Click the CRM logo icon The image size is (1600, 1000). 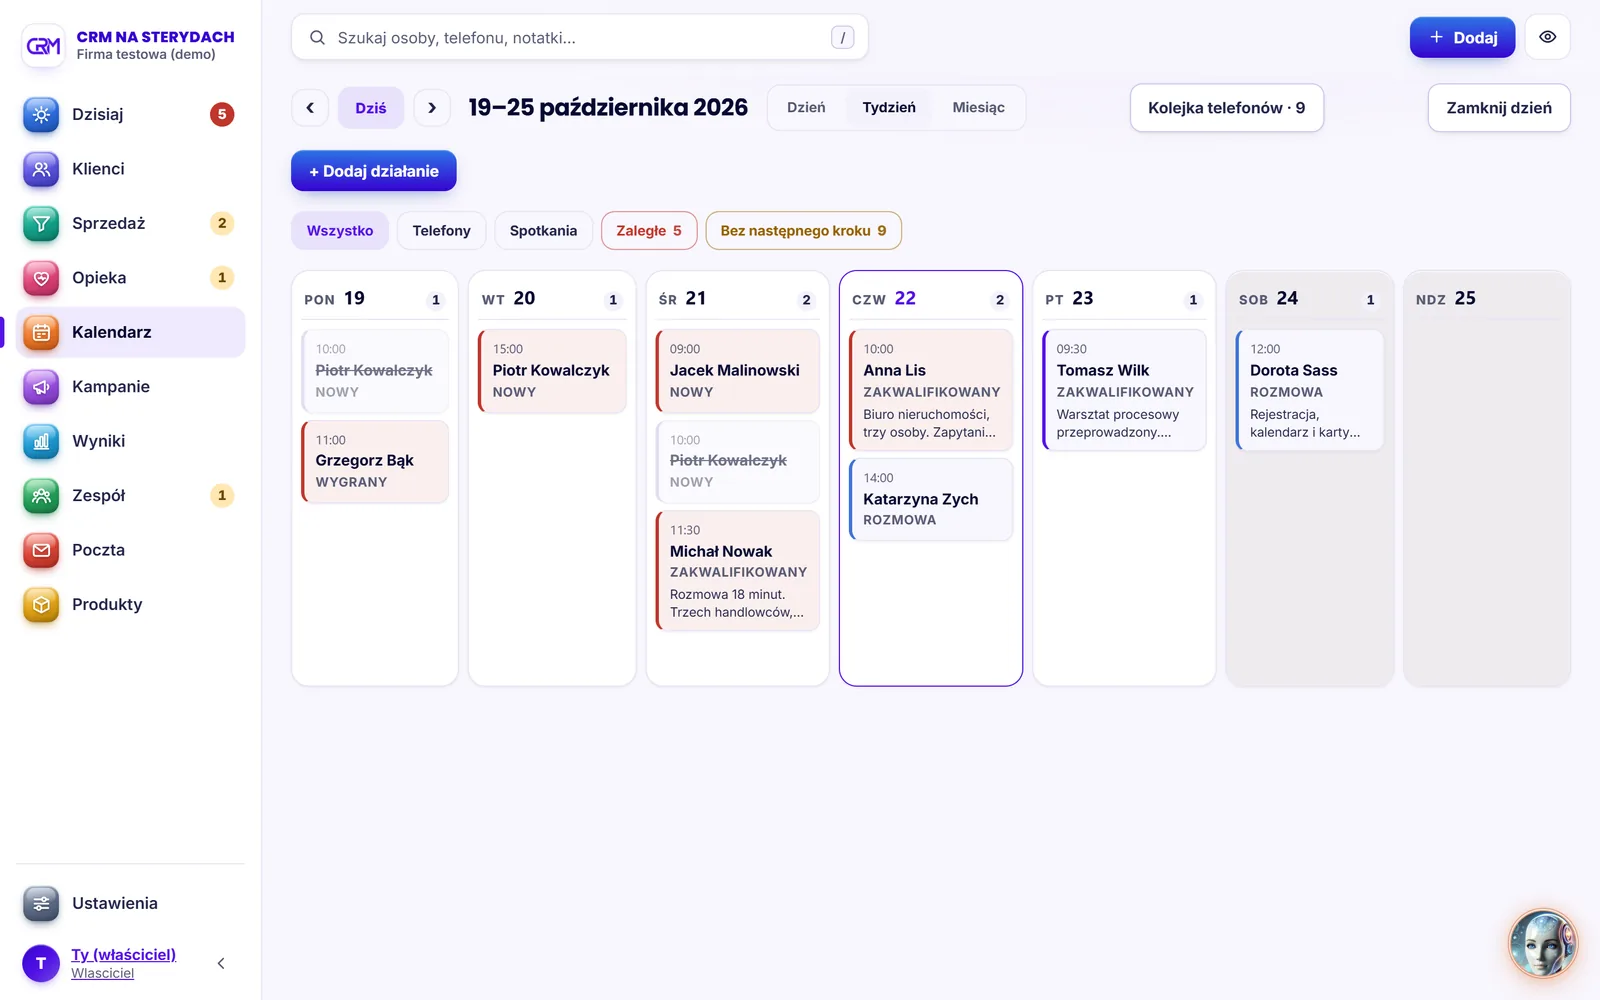43,45
